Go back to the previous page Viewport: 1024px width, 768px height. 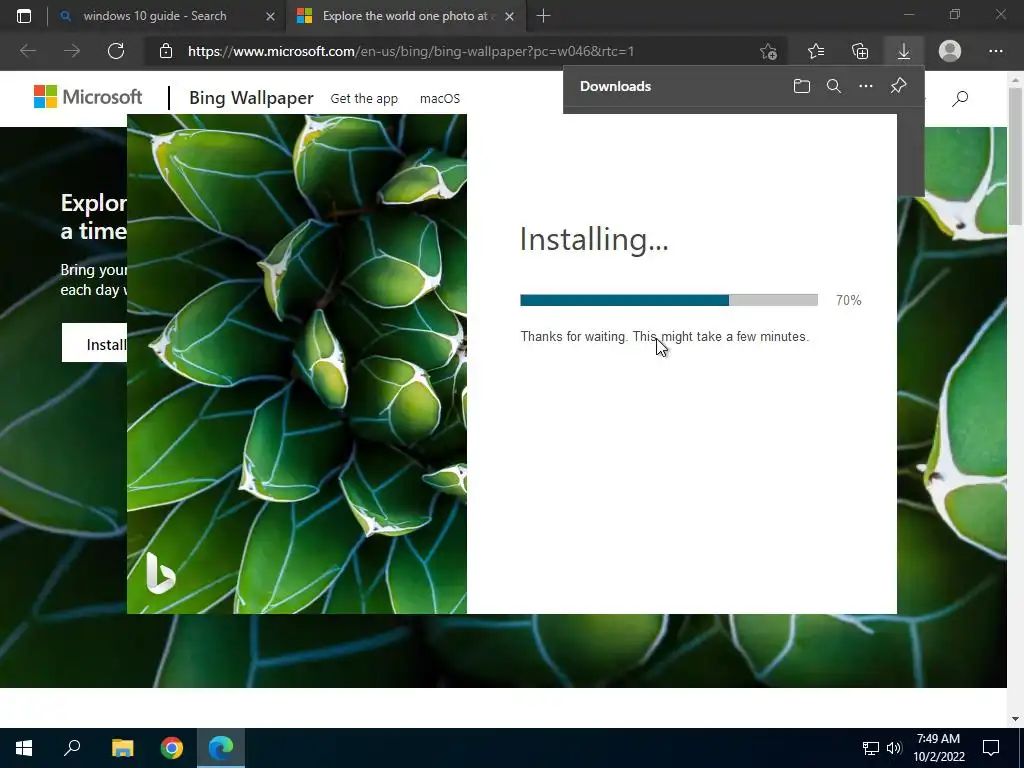tap(28, 51)
